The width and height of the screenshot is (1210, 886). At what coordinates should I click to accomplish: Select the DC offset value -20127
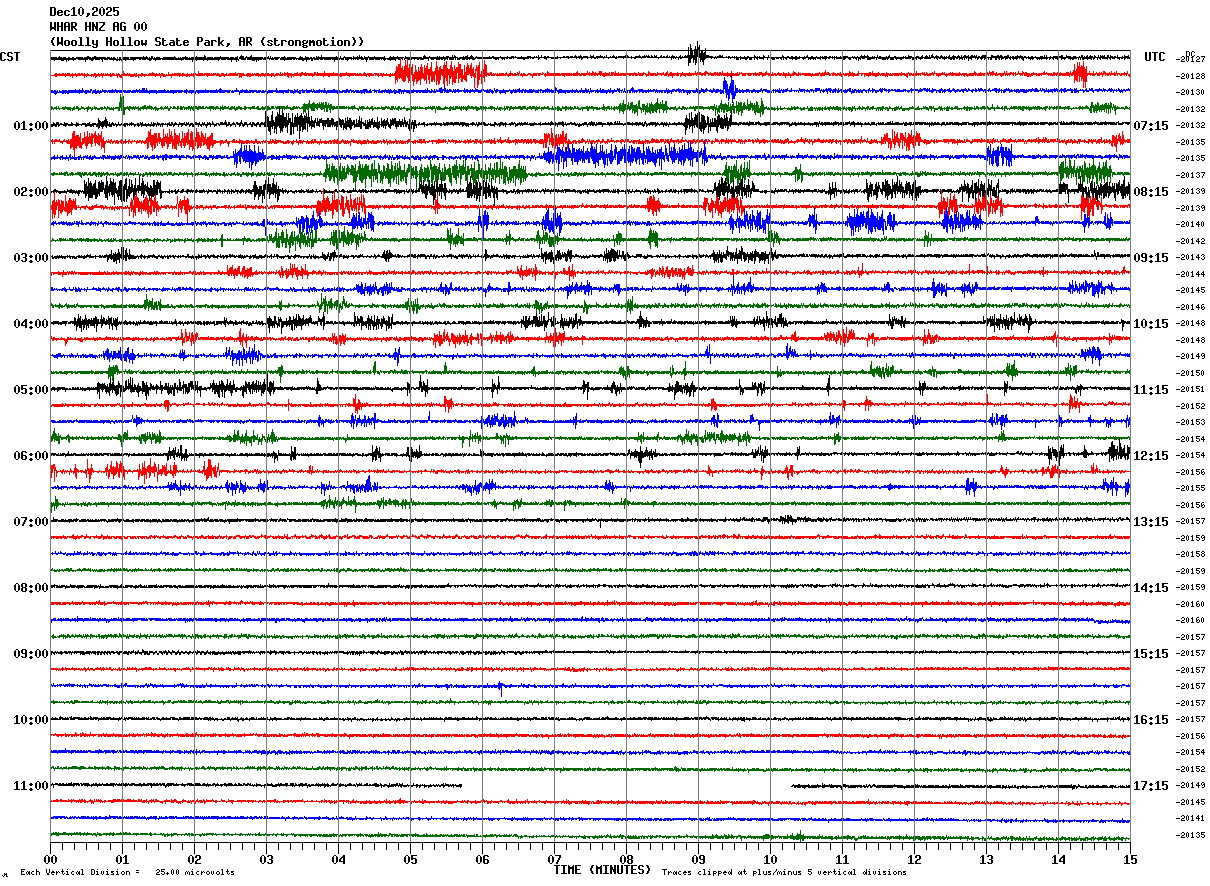1191,60
